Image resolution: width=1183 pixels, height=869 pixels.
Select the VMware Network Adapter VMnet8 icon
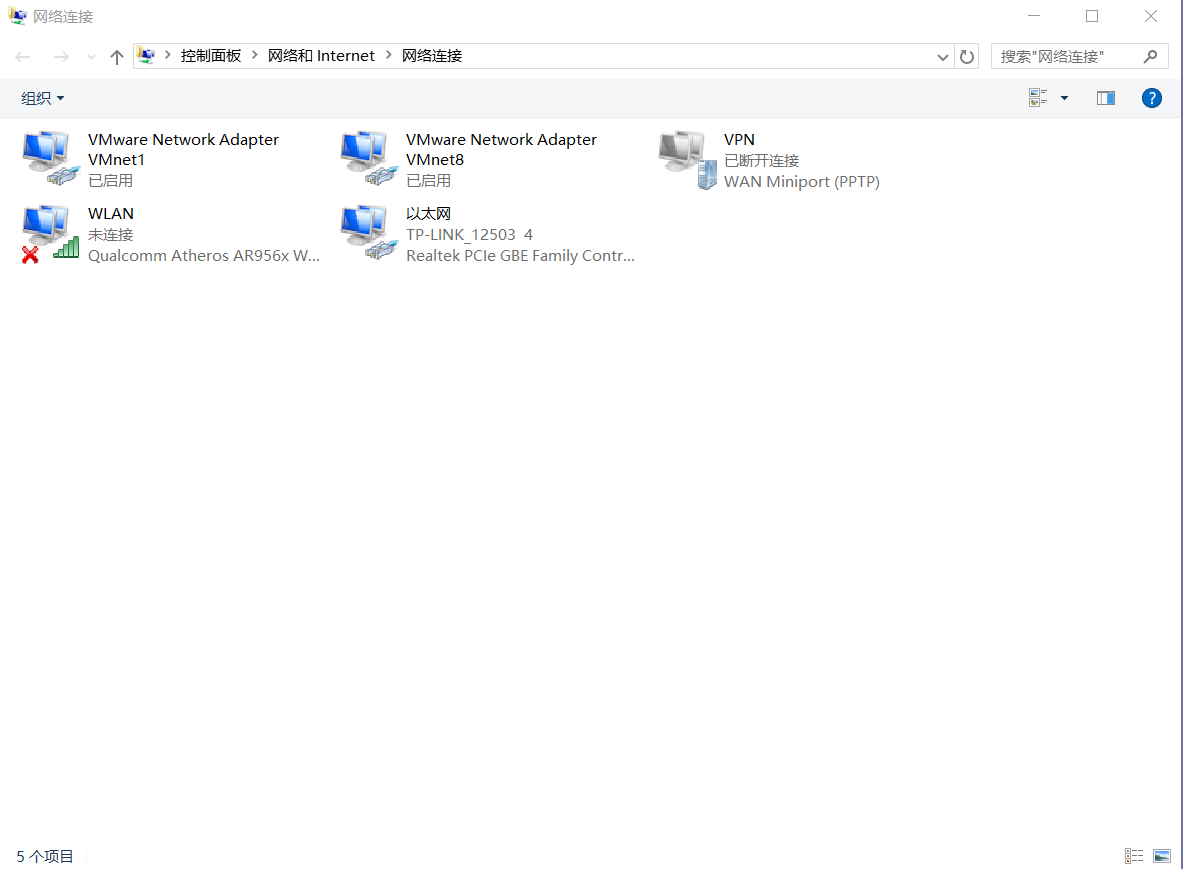point(369,158)
